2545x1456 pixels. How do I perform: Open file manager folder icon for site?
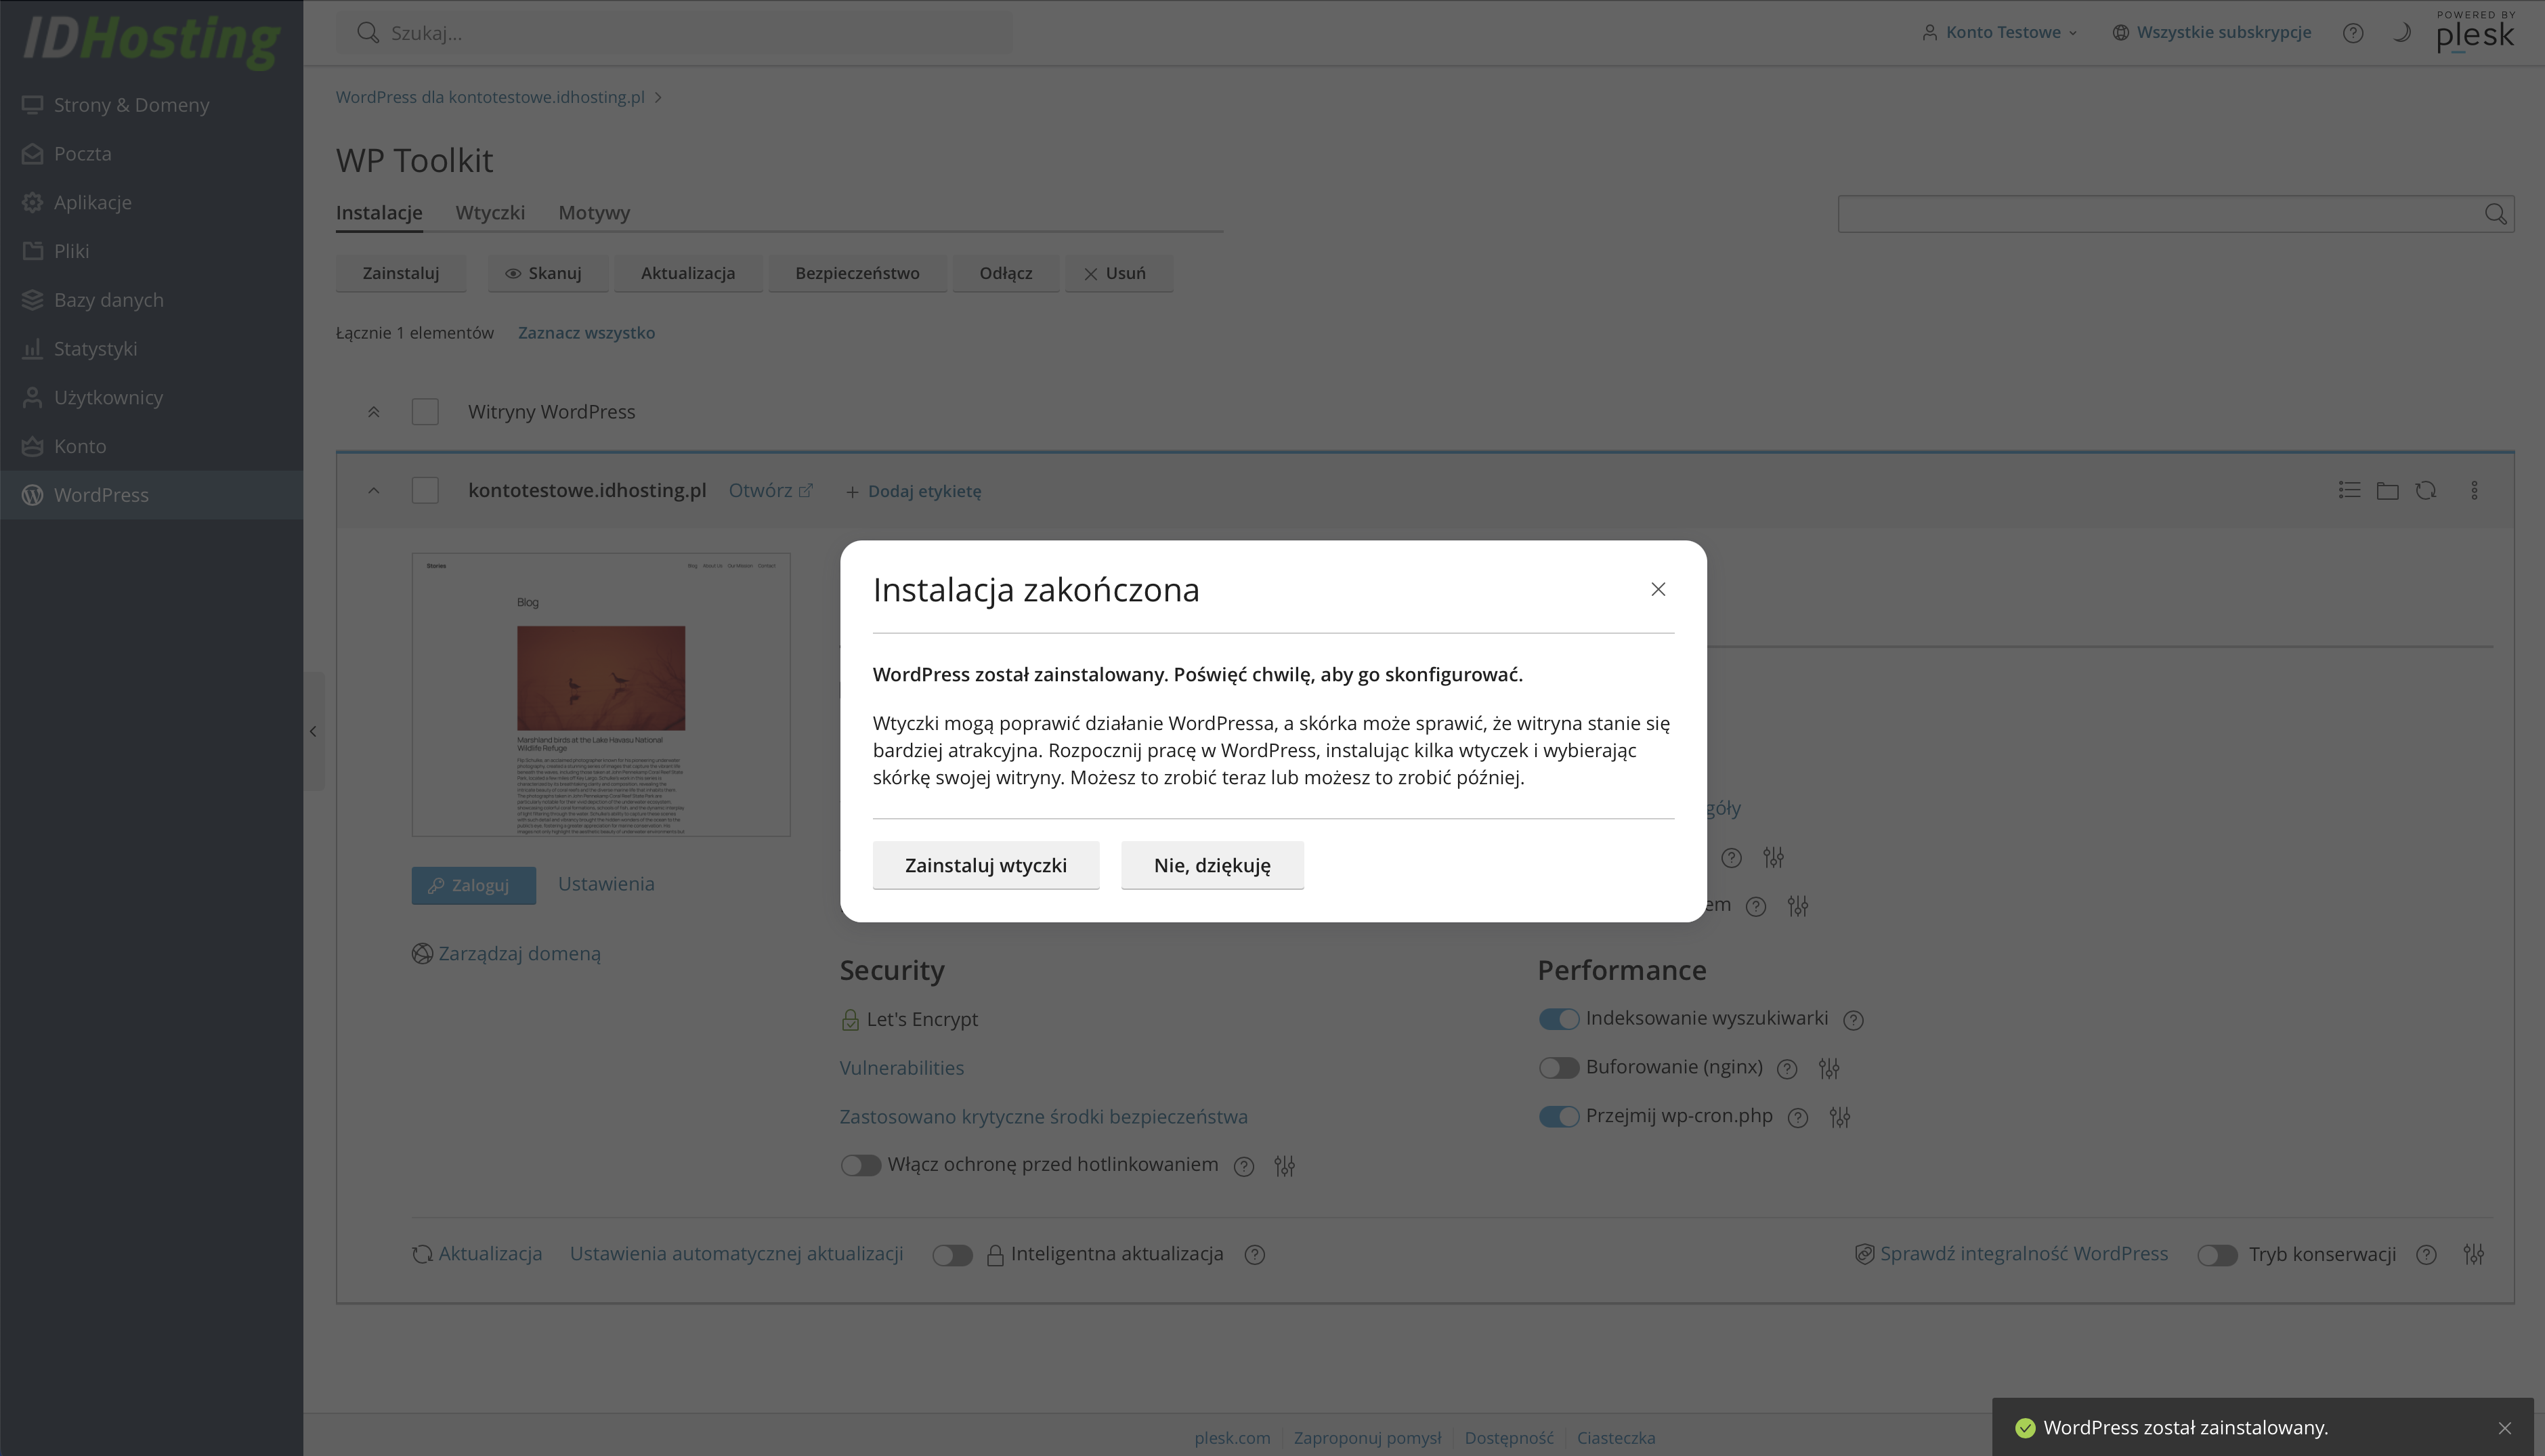point(2387,491)
